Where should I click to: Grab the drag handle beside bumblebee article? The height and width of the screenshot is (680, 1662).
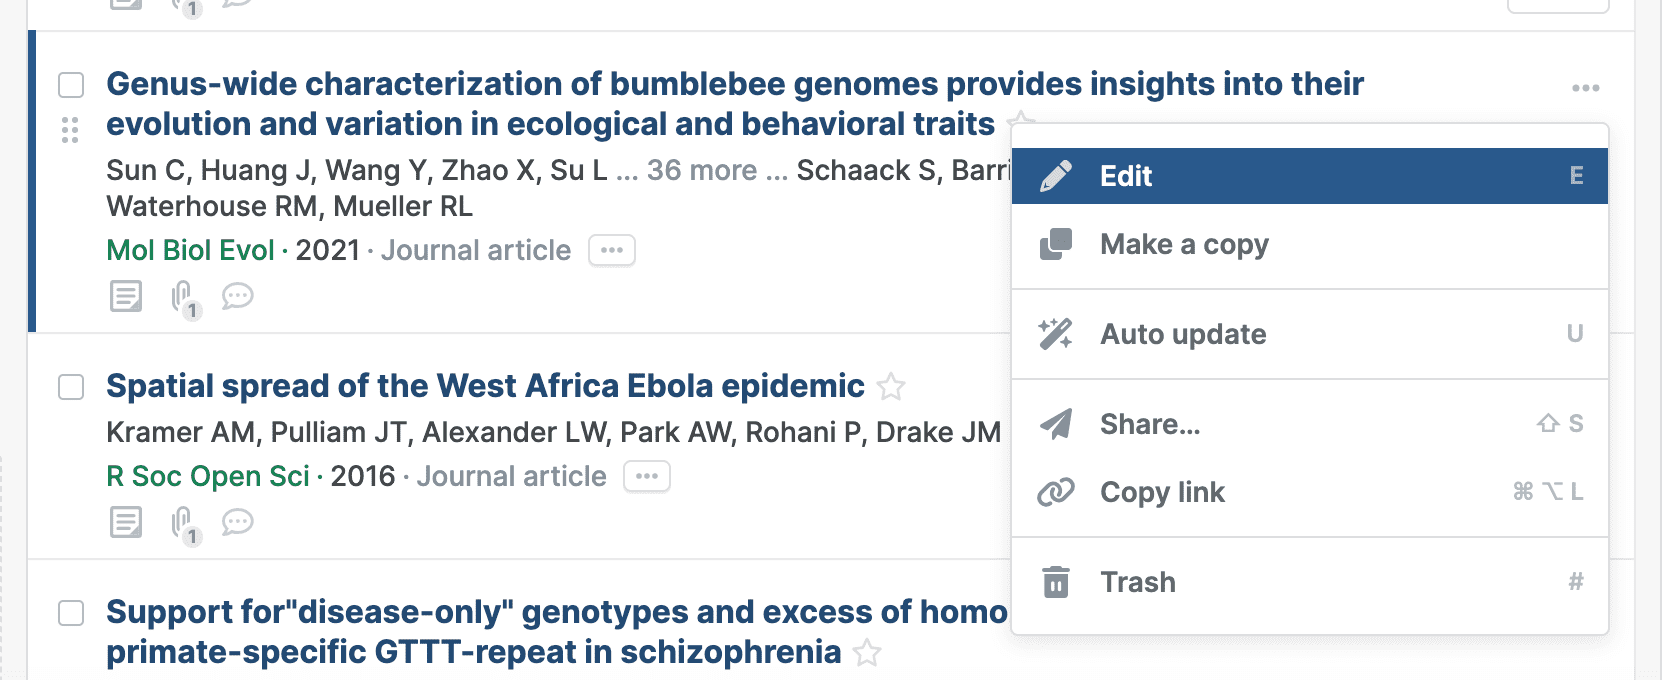[70, 130]
